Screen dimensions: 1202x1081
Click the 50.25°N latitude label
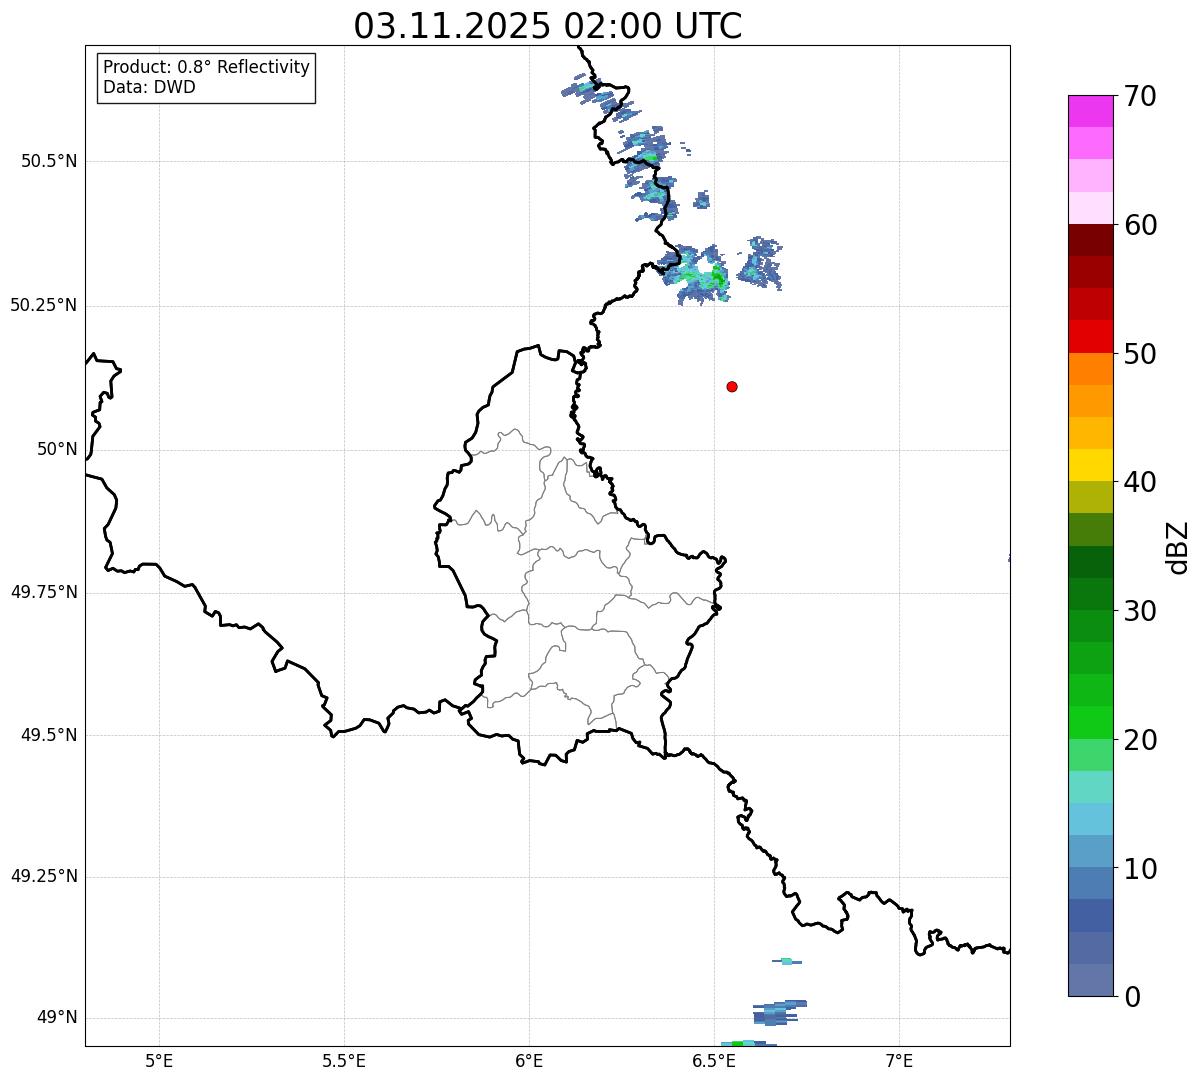pos(44,305)
